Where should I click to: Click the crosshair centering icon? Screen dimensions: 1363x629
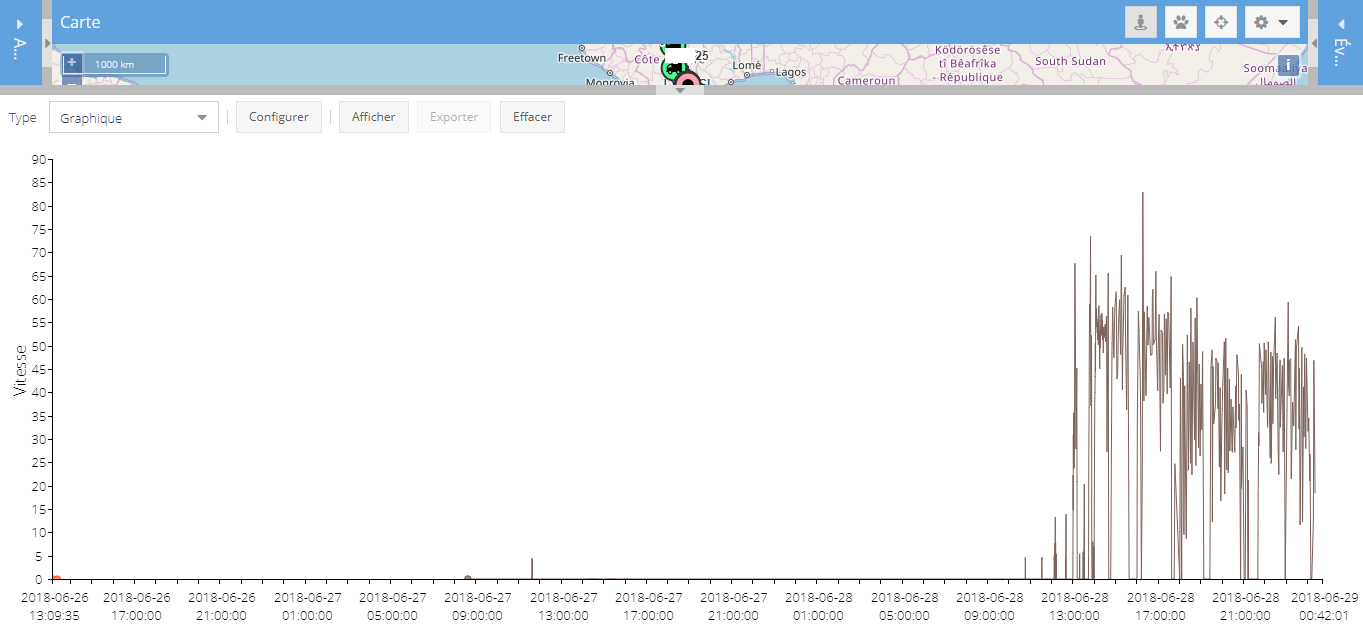tap(1220, 21)
